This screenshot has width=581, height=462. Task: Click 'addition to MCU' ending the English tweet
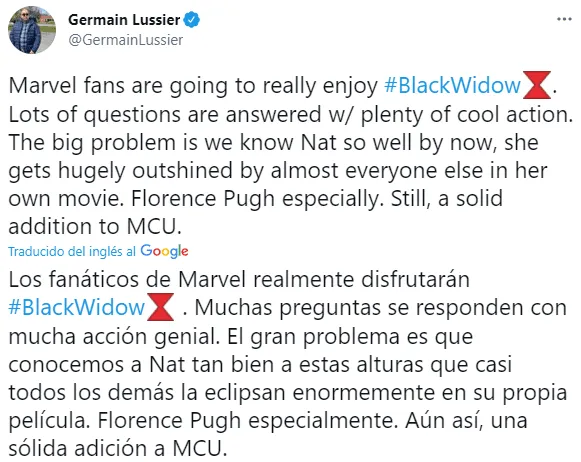[x=95, y=226]
